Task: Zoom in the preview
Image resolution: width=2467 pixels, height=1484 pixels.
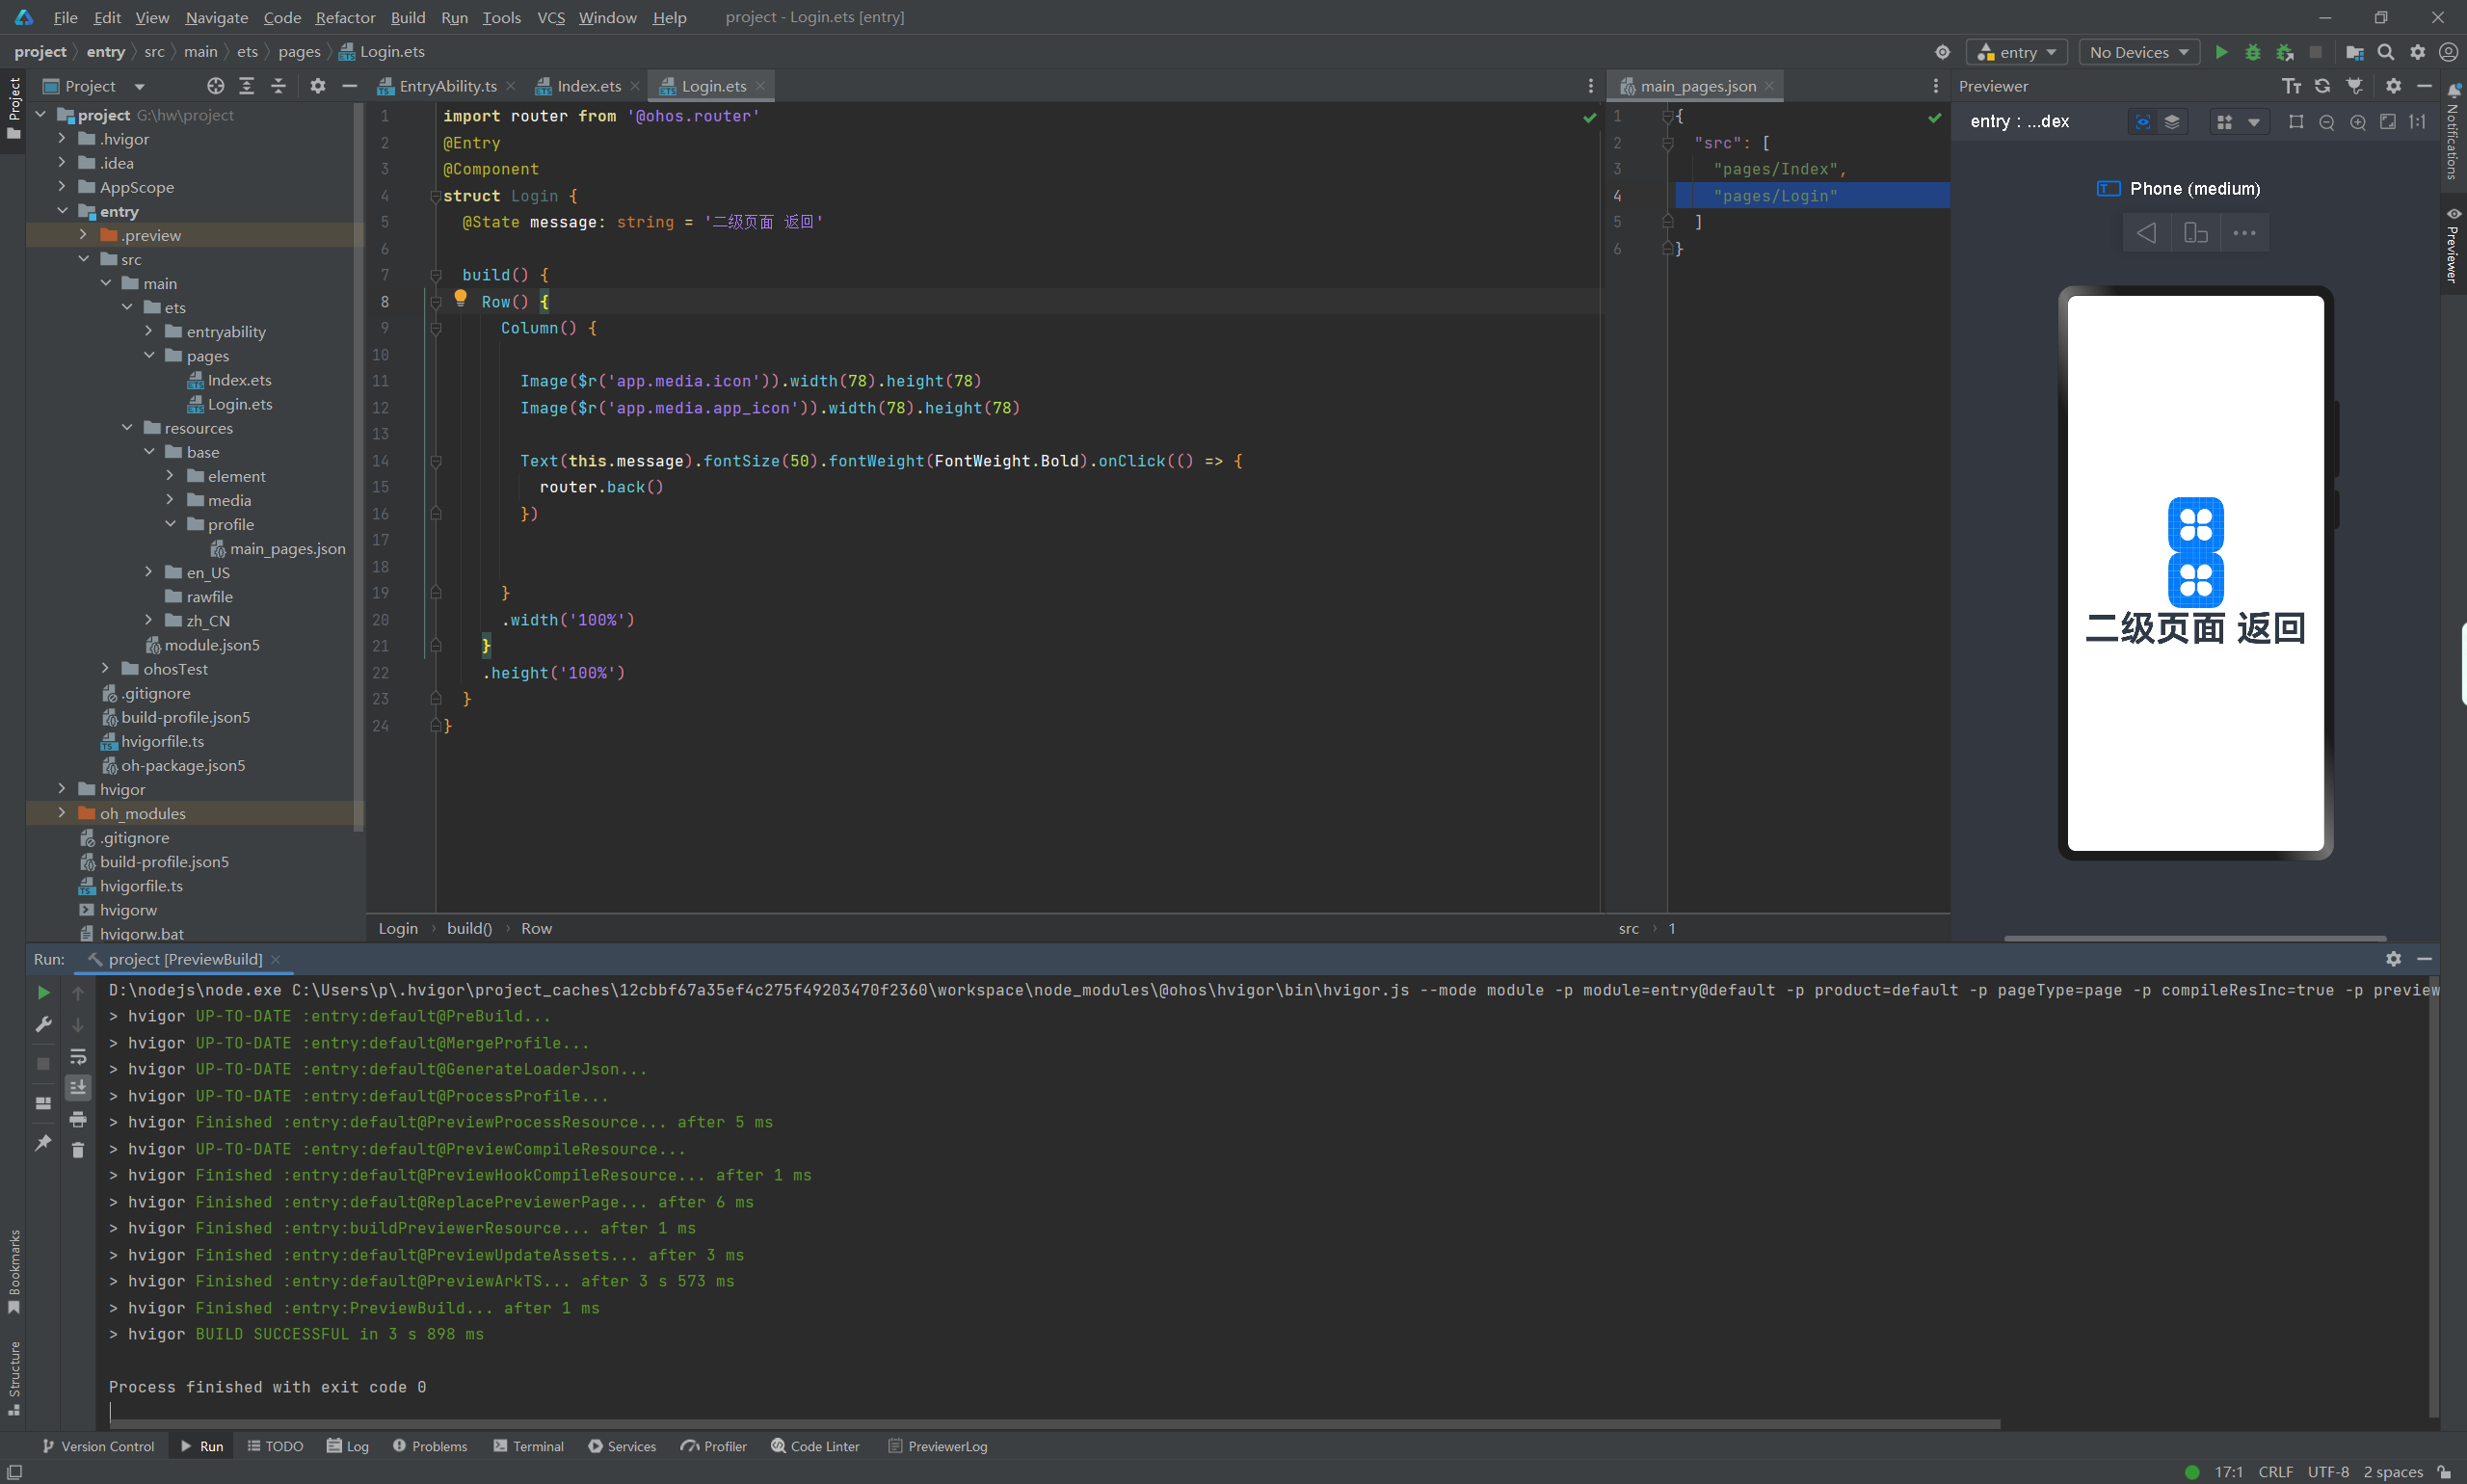Action: [2358, 122]
